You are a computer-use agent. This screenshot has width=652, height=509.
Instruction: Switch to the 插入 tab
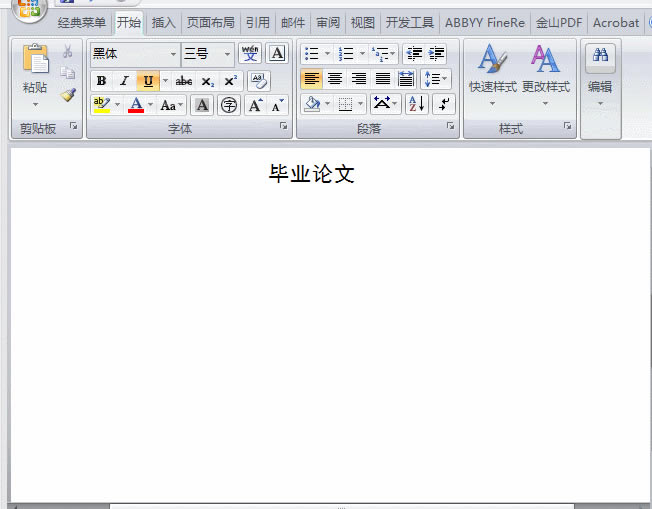(163, 22)
